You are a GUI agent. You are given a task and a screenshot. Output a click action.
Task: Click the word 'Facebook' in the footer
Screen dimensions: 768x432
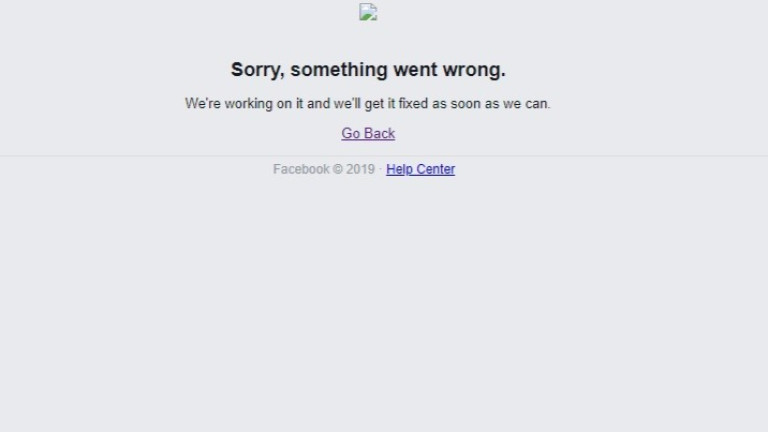coord(301,169)
